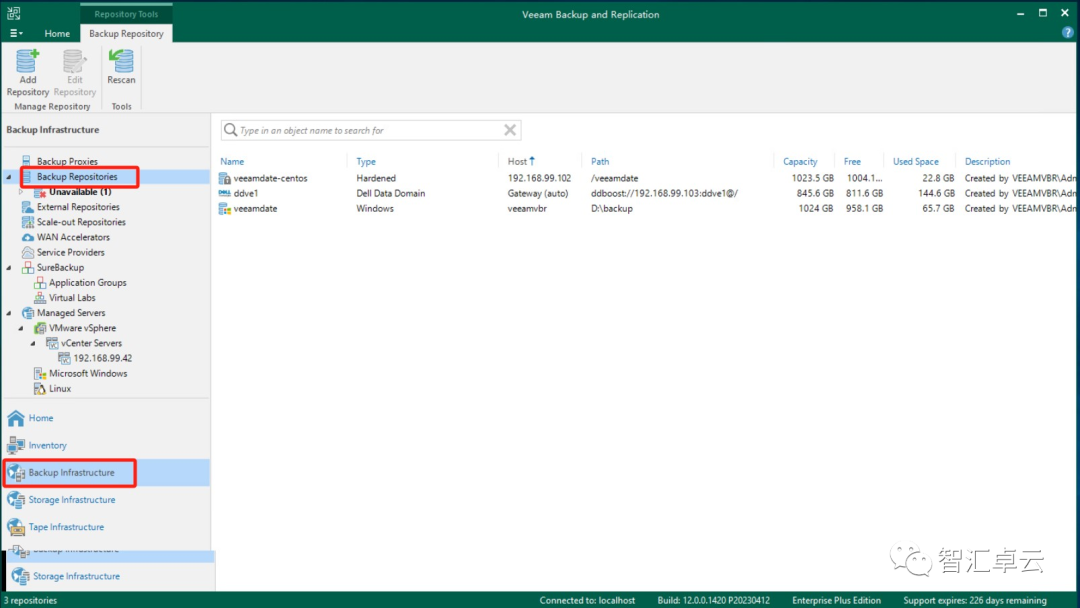Sort by the Type column header
This screenshot has height=608, width=1080.
tap(366, 161)
